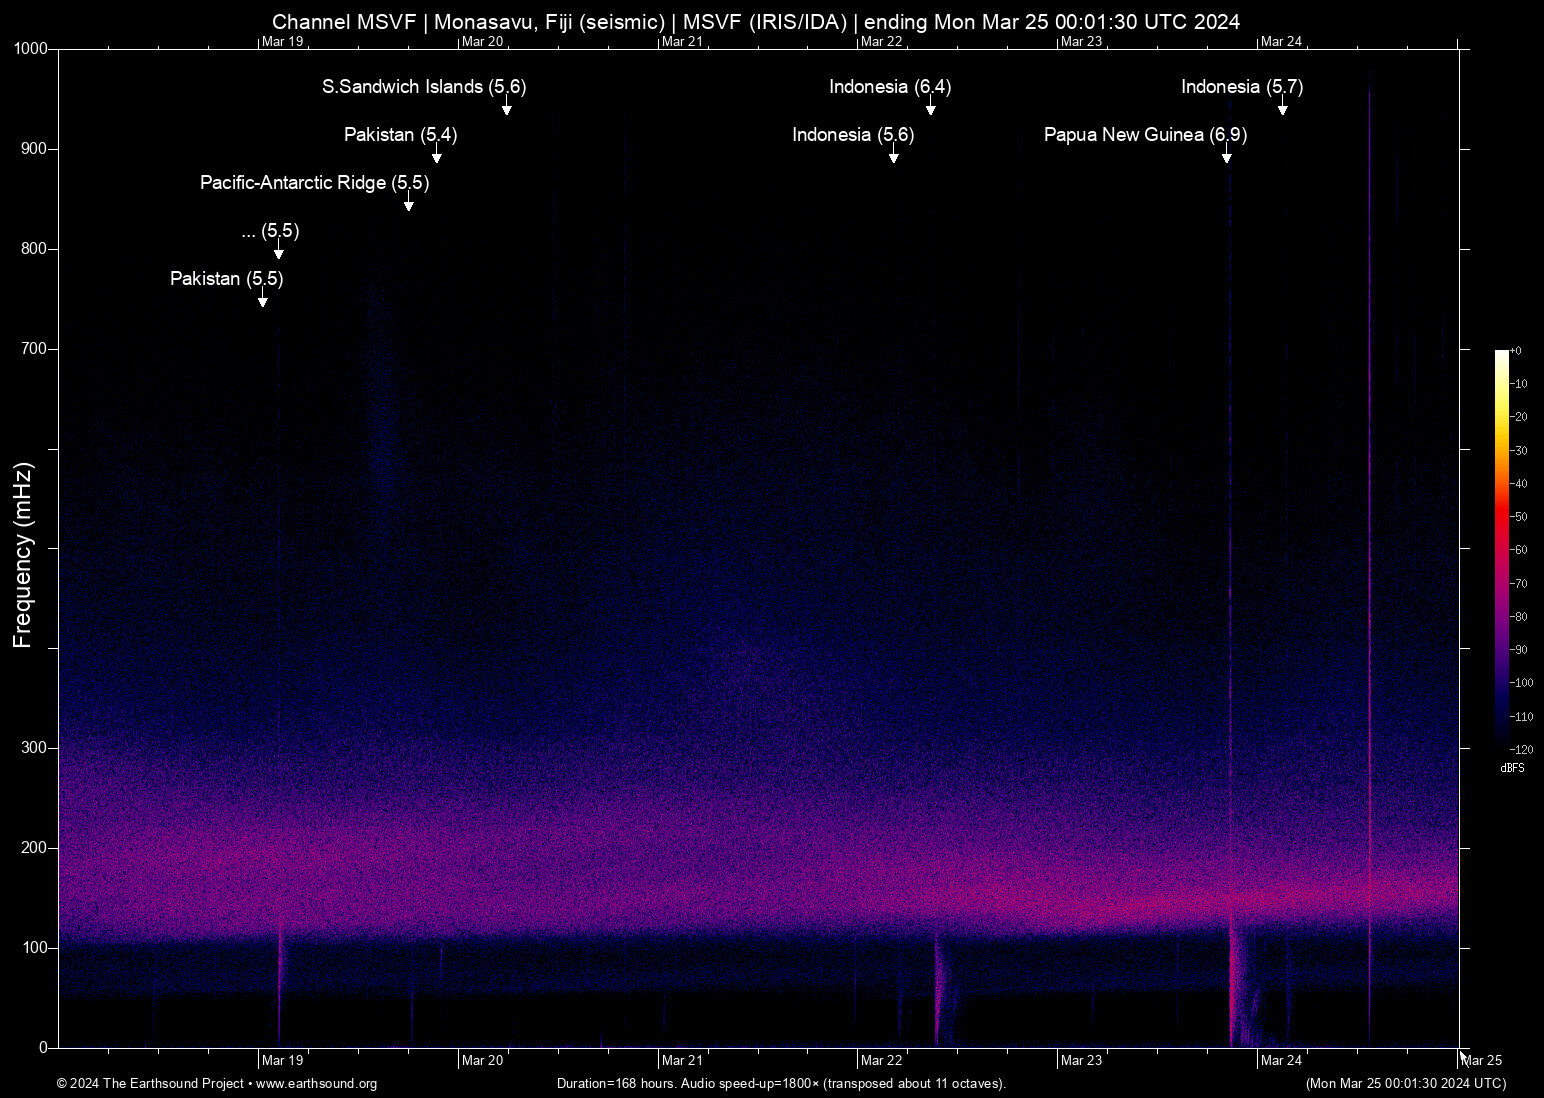The height and width of the screenshot is (1098, 1544).
Task: Select the 800 frequency tick label
Action: 35,249
